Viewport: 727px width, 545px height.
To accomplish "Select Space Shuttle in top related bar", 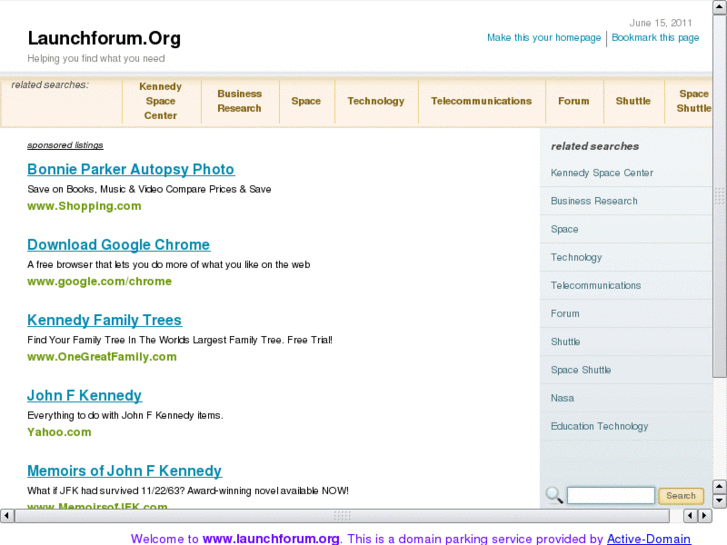I will point(694,101).
